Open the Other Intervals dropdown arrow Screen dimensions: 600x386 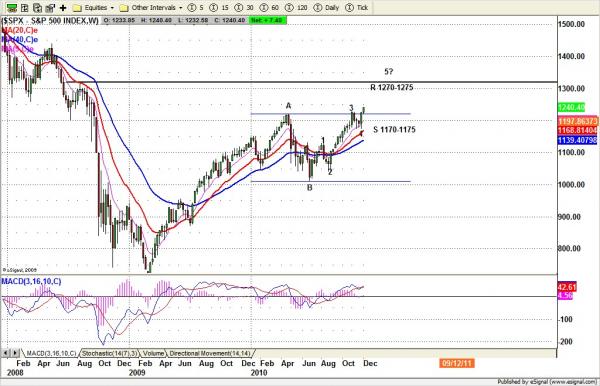click(181, 8)
